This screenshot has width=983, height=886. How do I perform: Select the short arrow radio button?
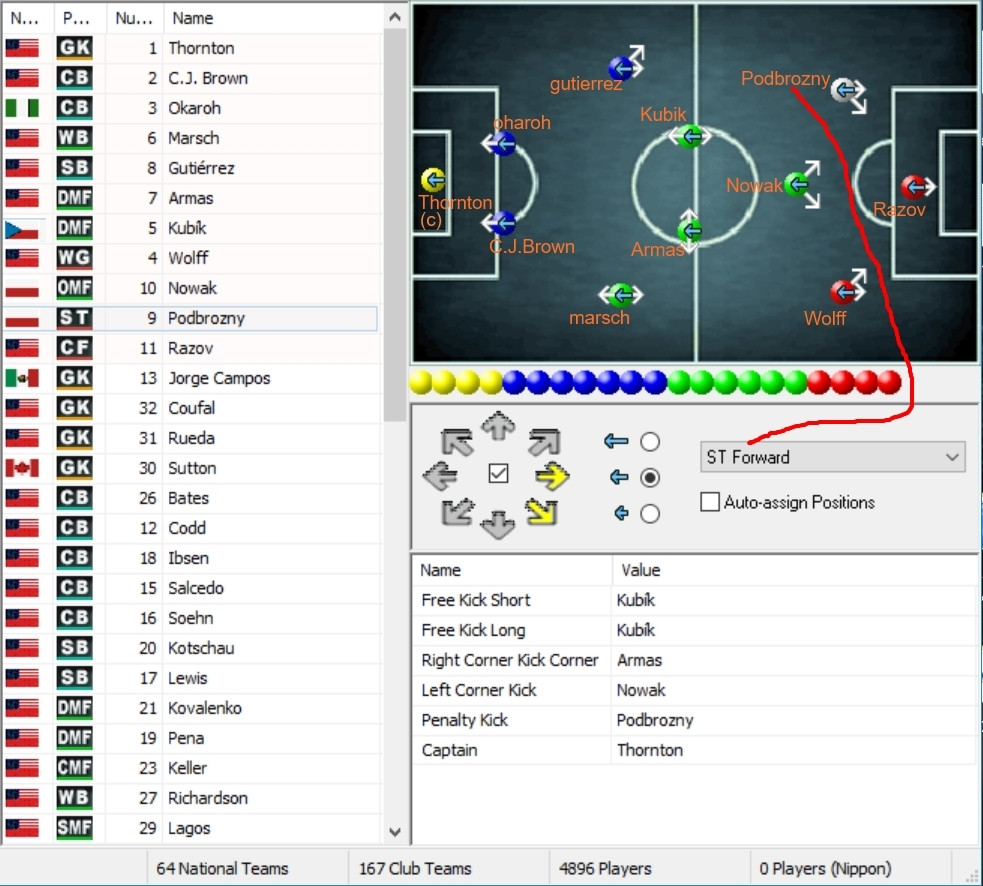(650, 514)
